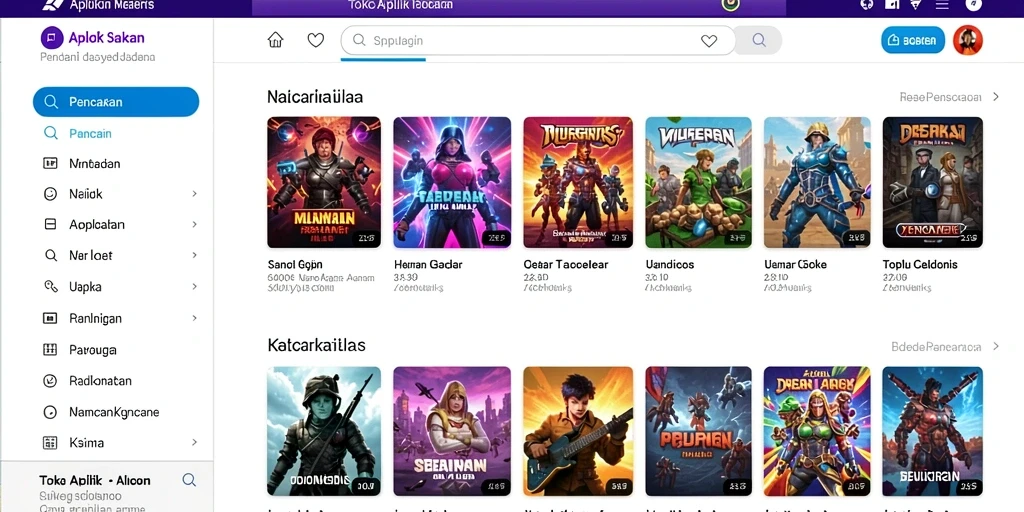1024x512 pixels.
Task: Click the NamcanKgncane circle icon
Action: pos(50,412)
